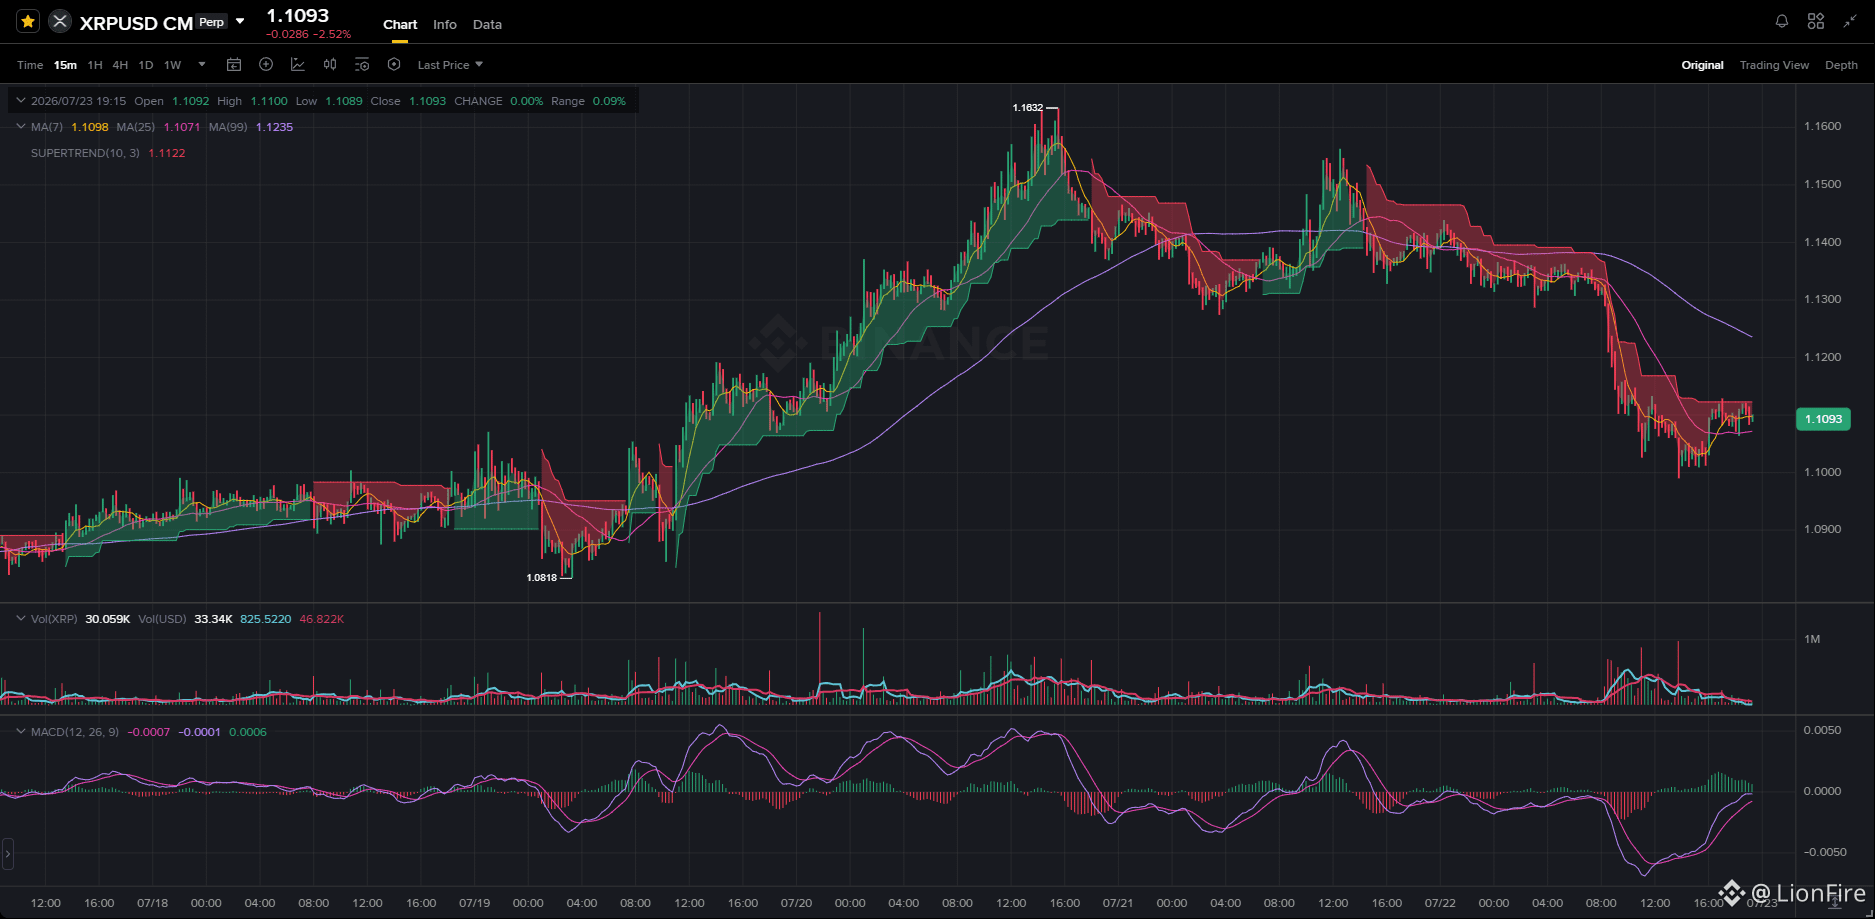Expand the left side panel arrow
Image resolution: width=1875 pixels, height=919 pixels.
click(x=7, y=853)
